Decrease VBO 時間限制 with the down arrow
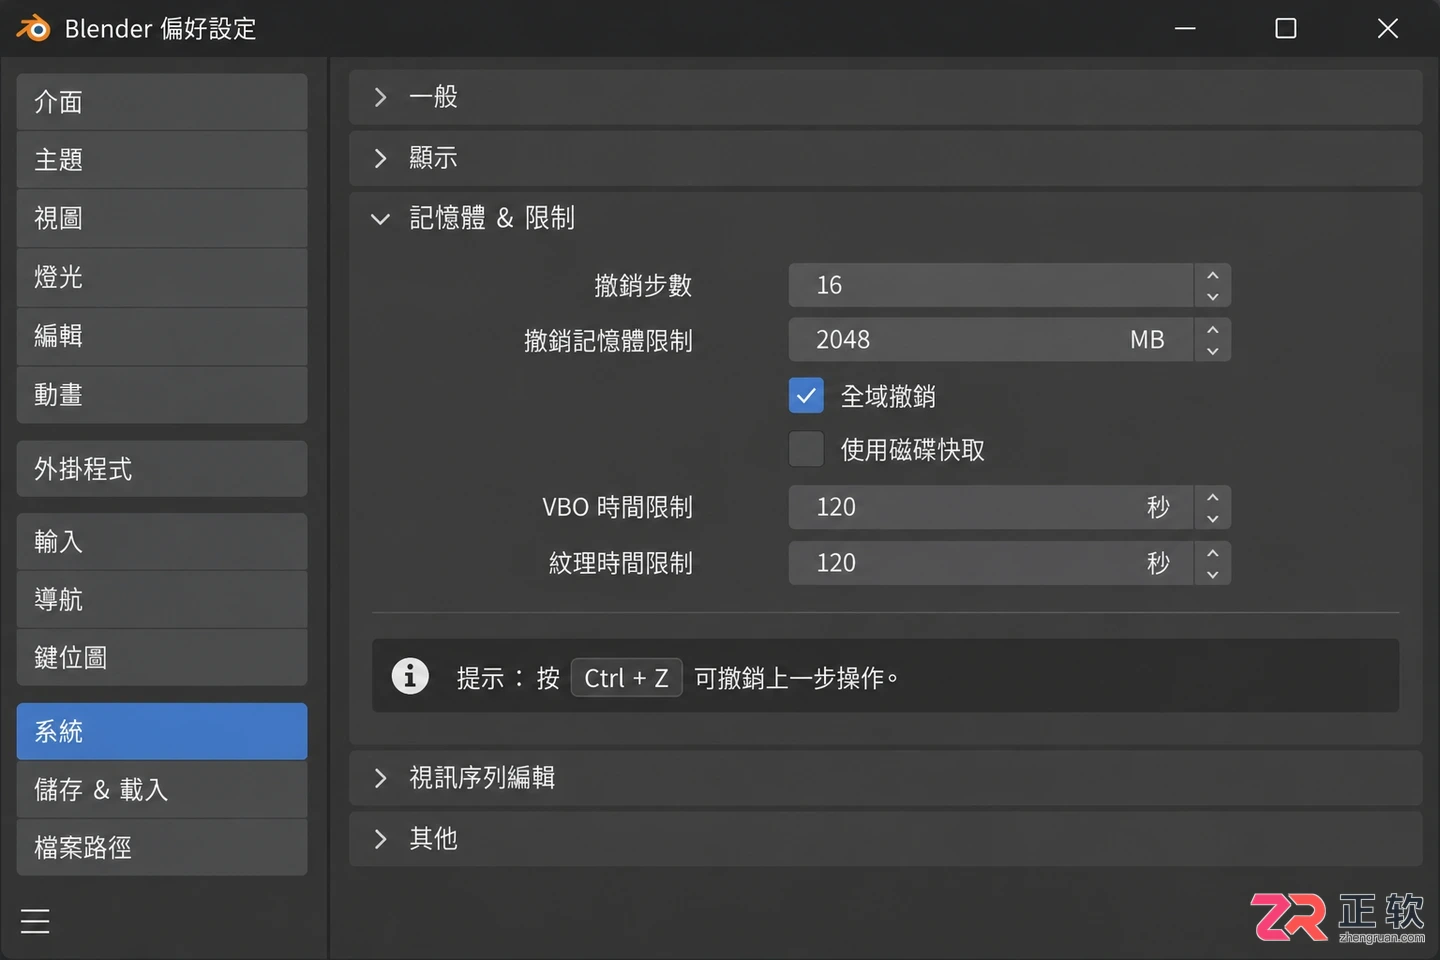 1213,518
